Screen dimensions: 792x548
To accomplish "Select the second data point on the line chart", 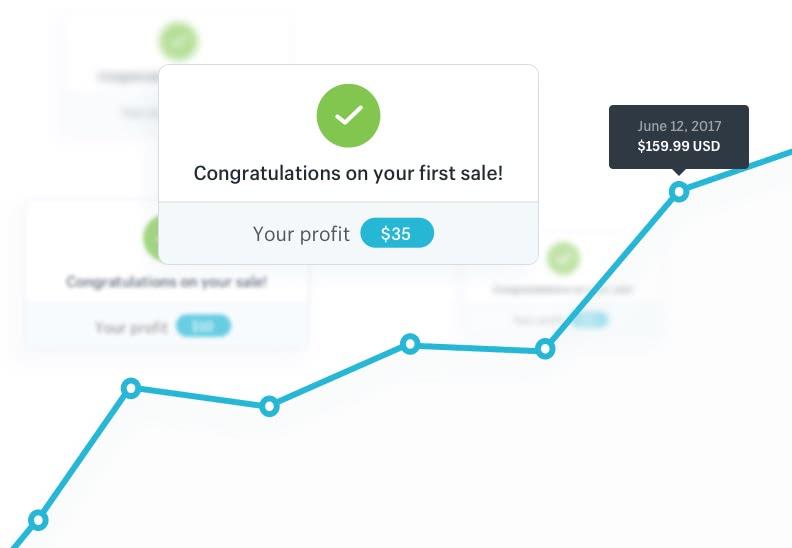I will pos(131,388).
